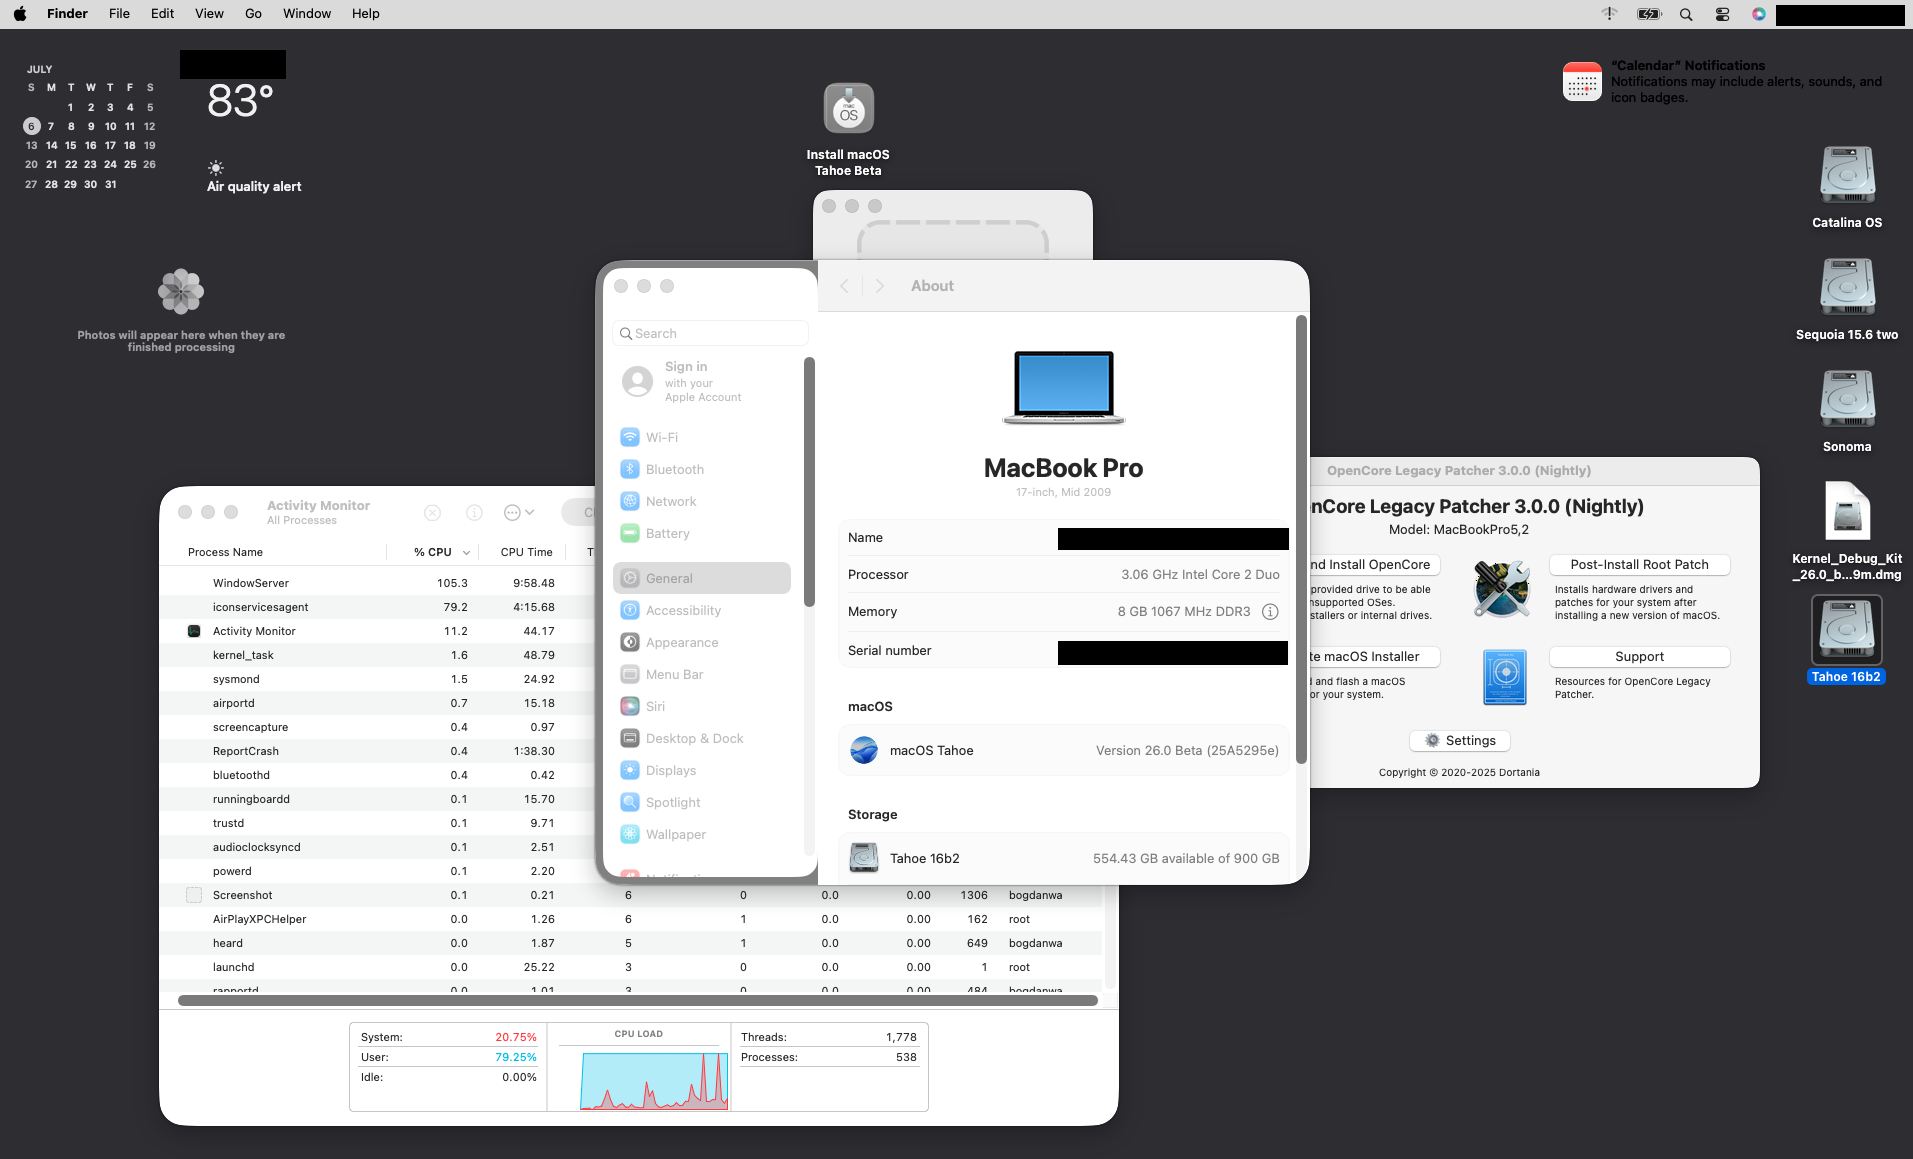Click the Memory info icon in About
Screen dimensions: 1913x1159
pos(1270,611)
